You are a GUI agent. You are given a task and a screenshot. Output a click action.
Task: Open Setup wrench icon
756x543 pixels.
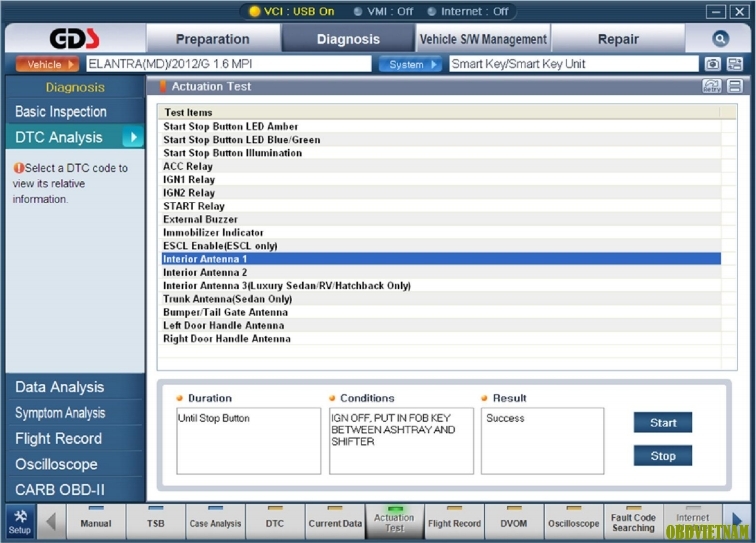pos(20,522)
